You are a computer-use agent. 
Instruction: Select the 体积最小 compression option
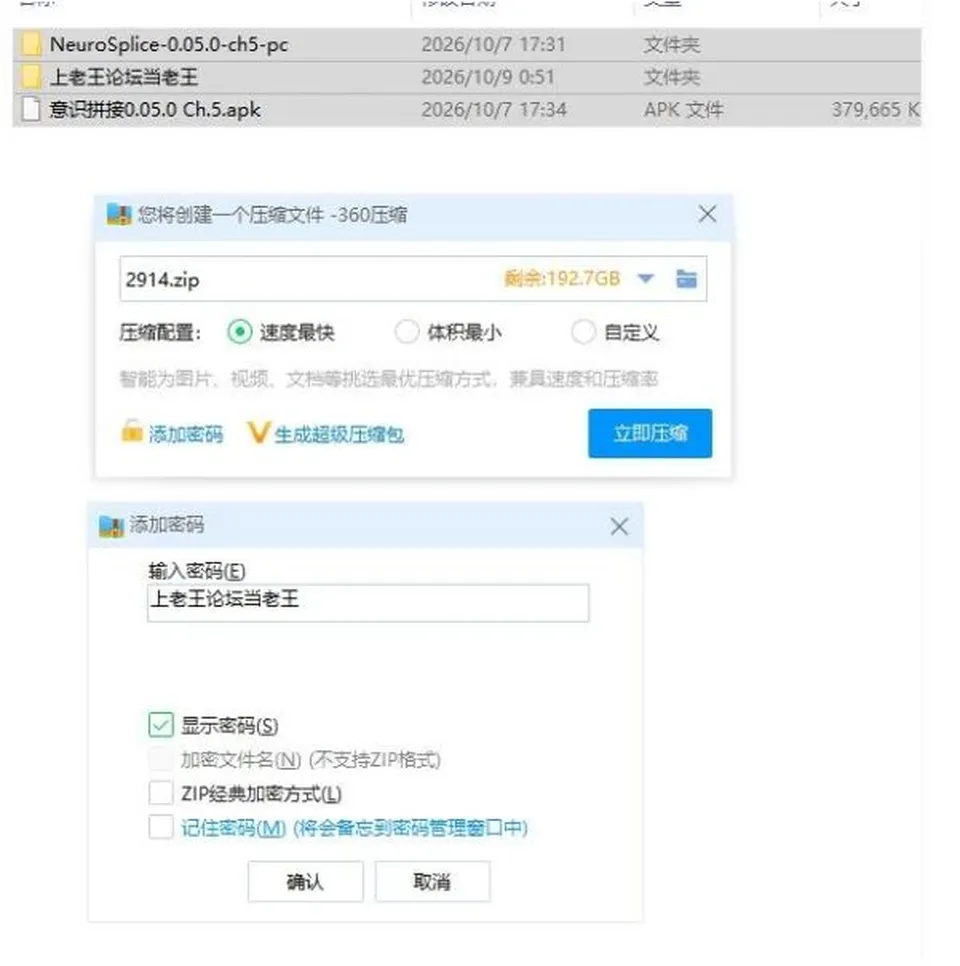pyautogui.click(x=407, y=332)
